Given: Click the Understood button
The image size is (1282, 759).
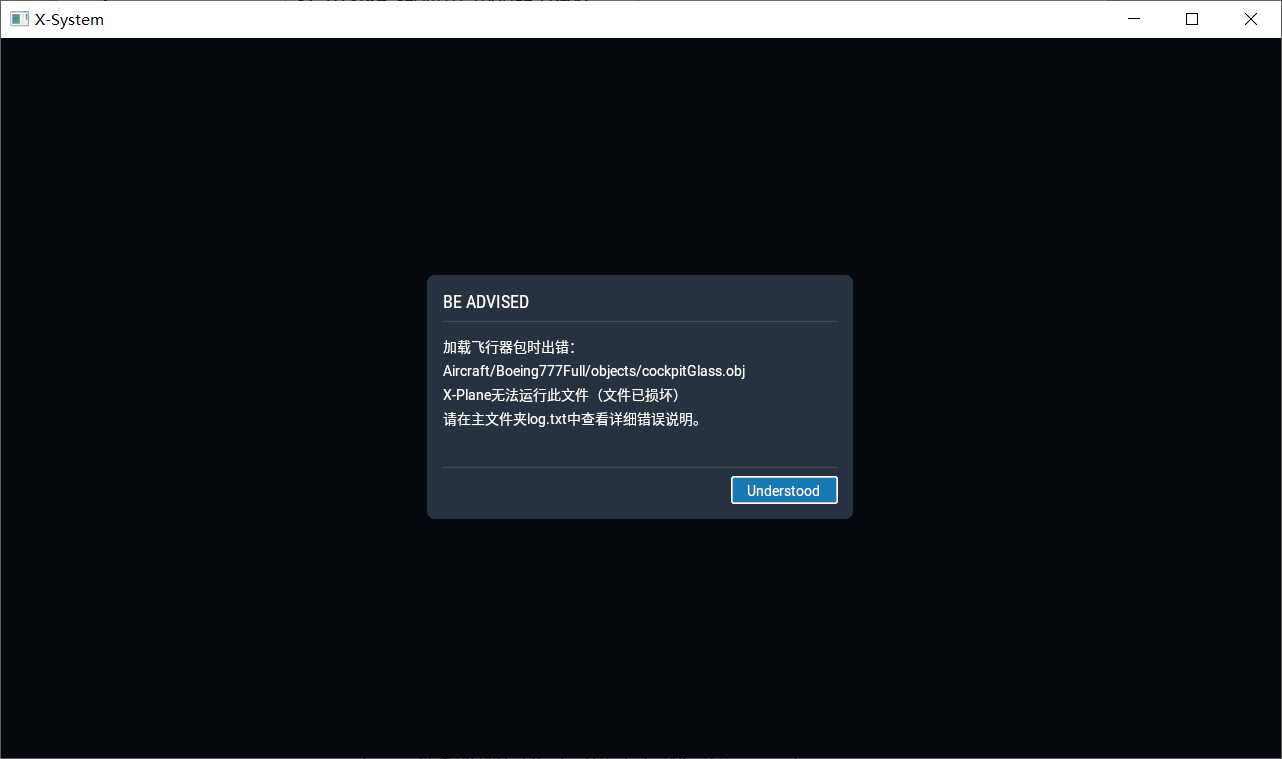Looking at the screenshot, I should coord(784,490).
